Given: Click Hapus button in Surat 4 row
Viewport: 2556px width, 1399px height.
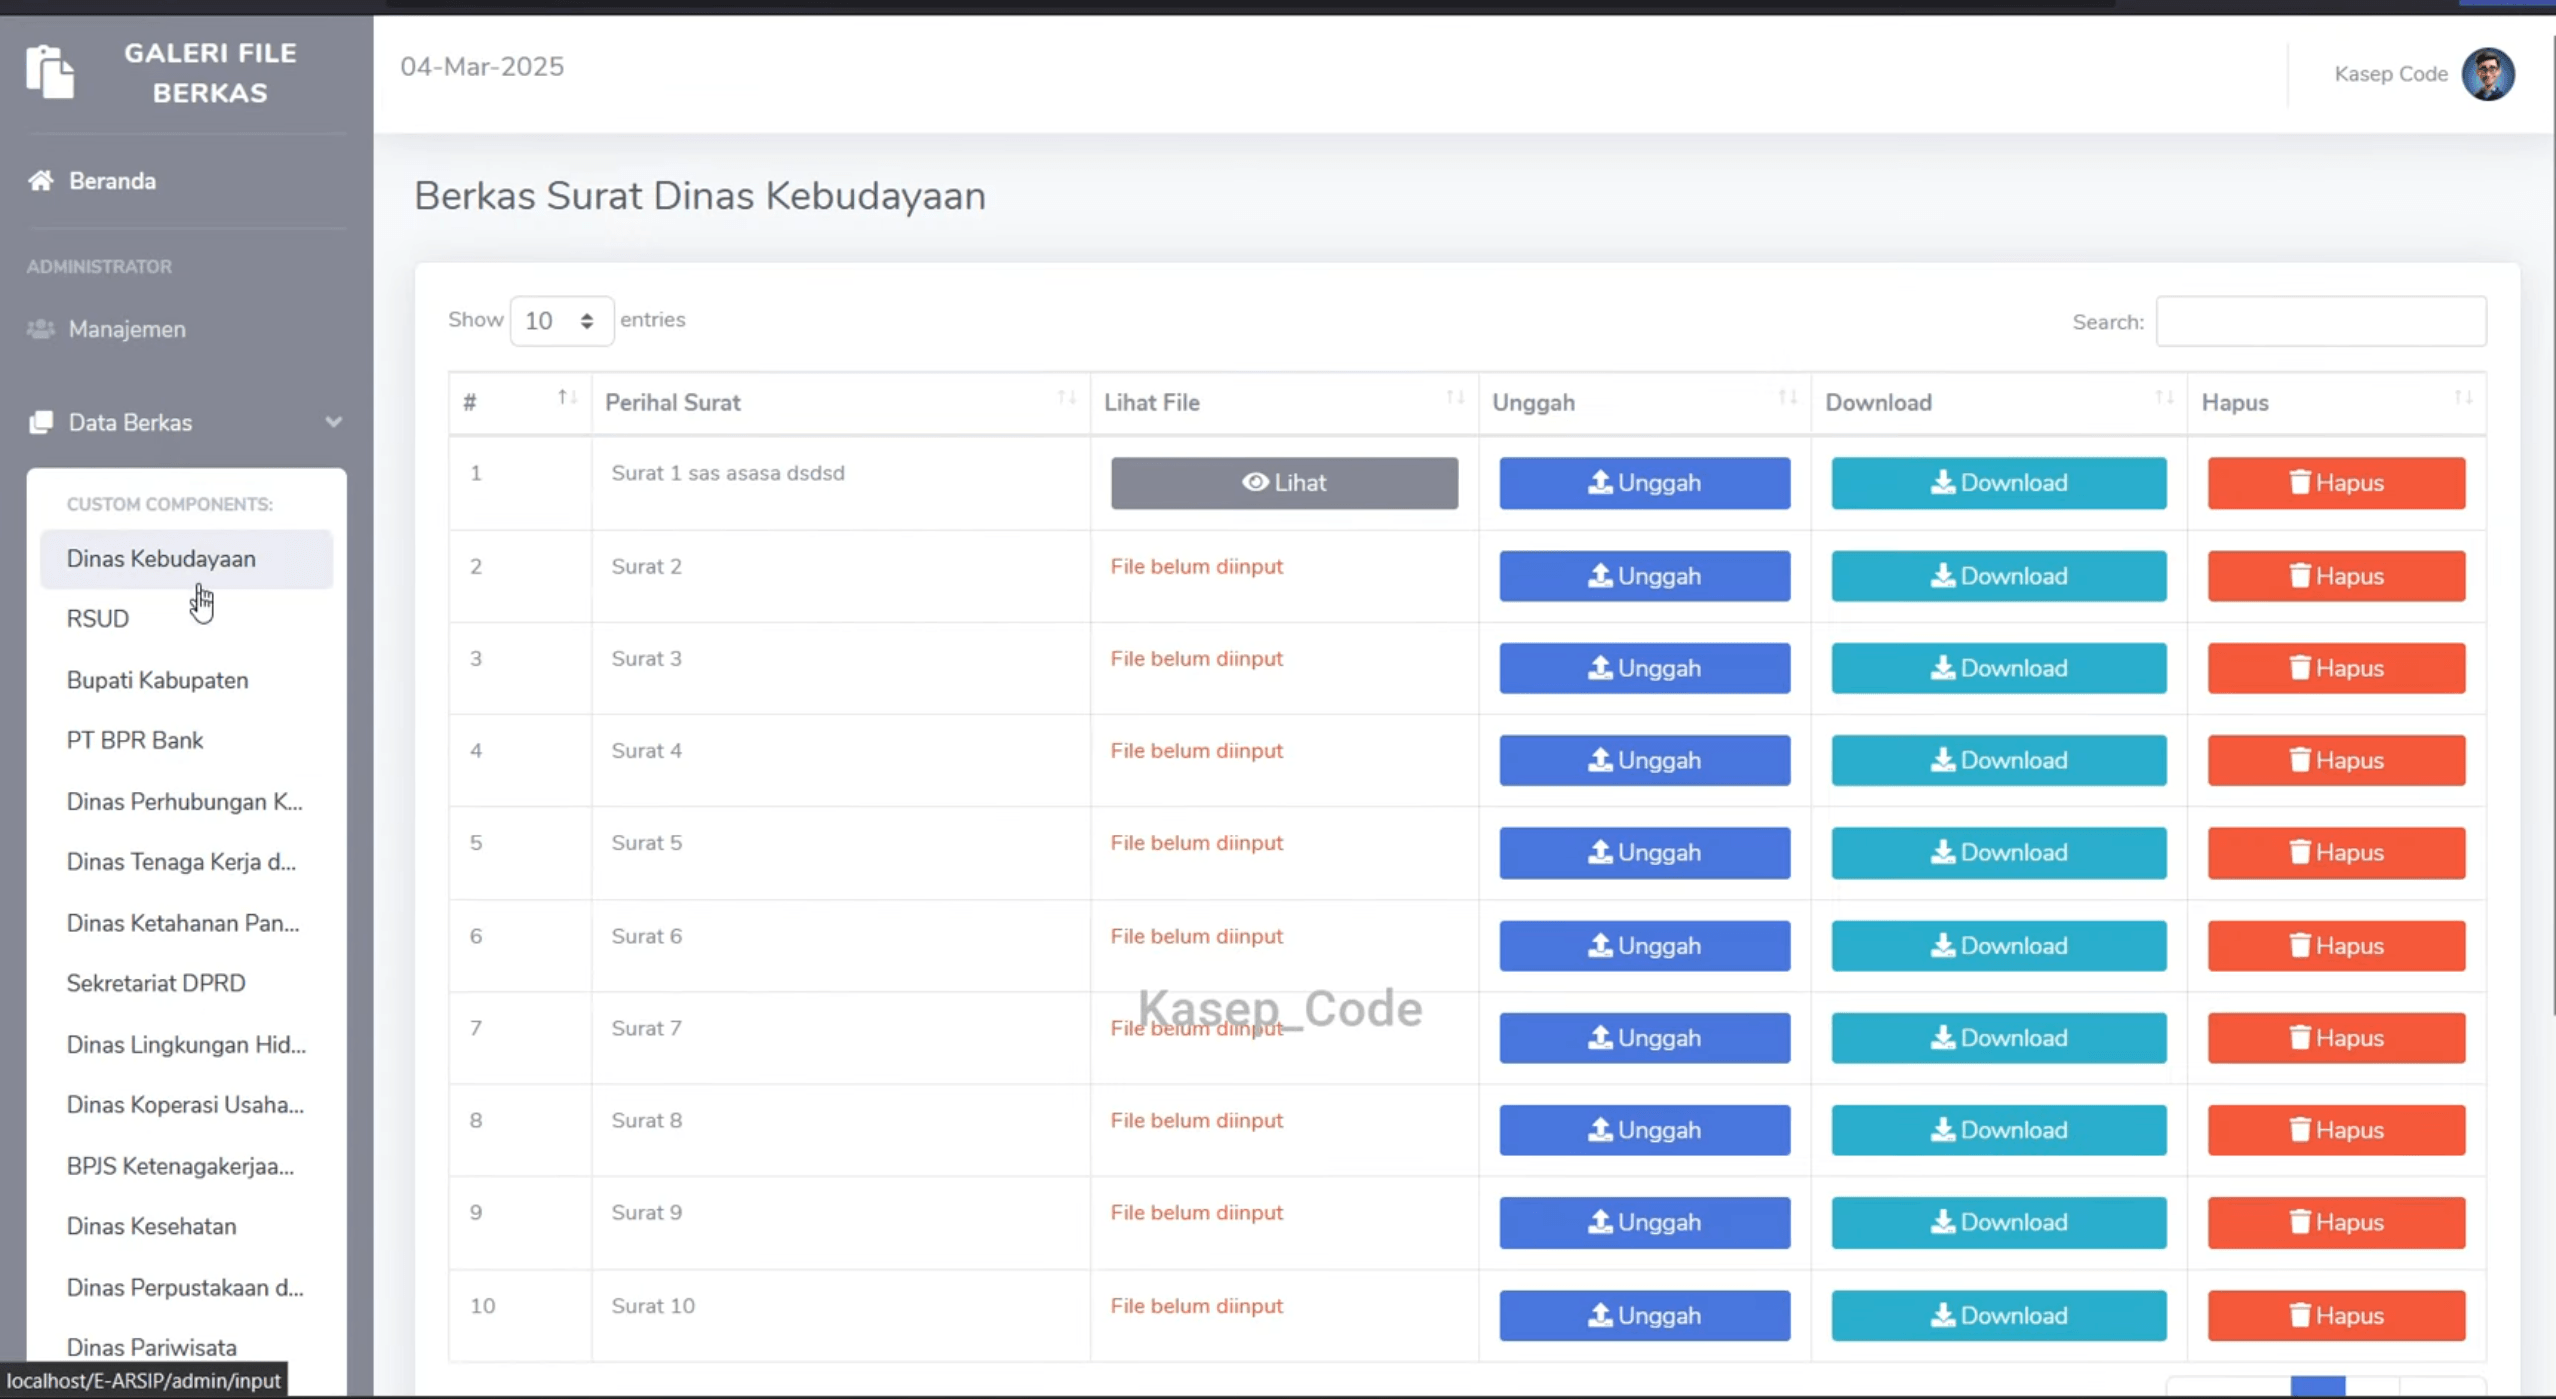Looking at the screenshot, I should tap(2336, 760).
